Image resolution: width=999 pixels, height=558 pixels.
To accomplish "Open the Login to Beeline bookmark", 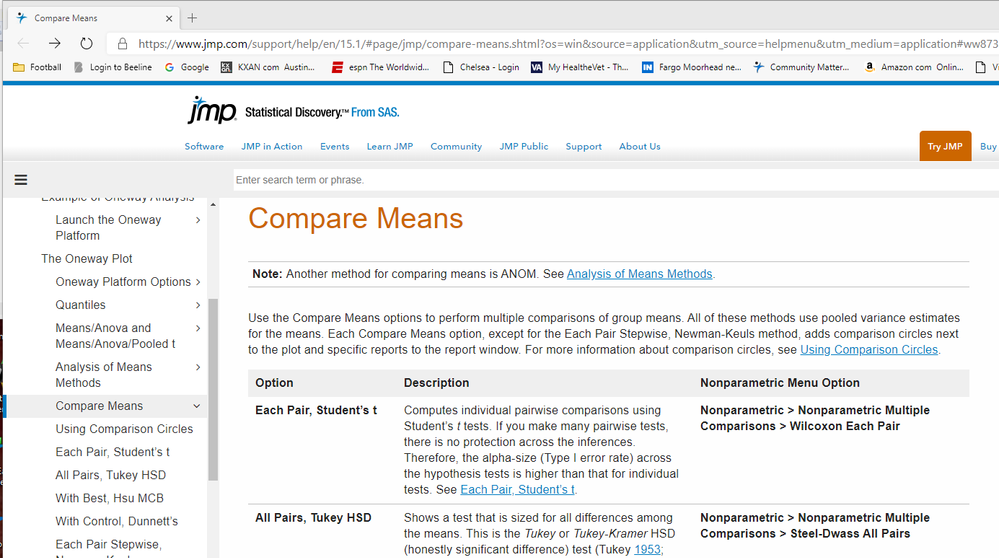I will pyautogui.click(x=113, y=67).
